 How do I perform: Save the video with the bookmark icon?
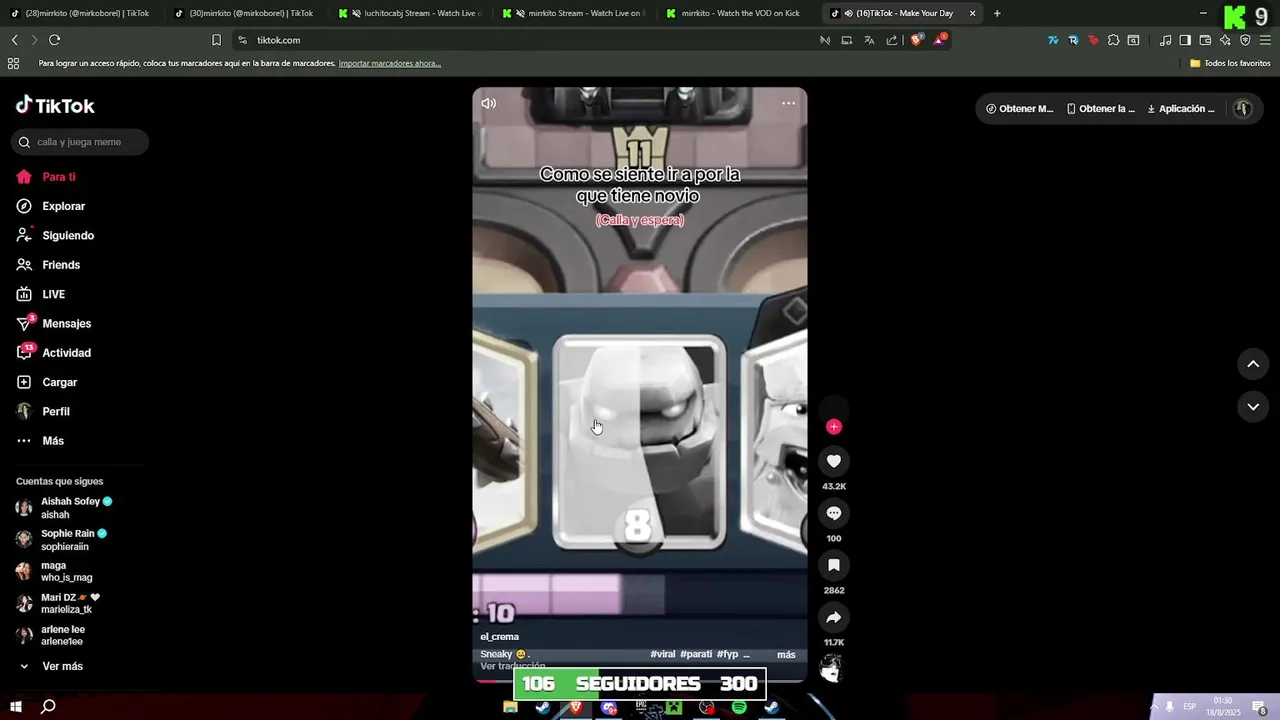[x=834, y=565]
